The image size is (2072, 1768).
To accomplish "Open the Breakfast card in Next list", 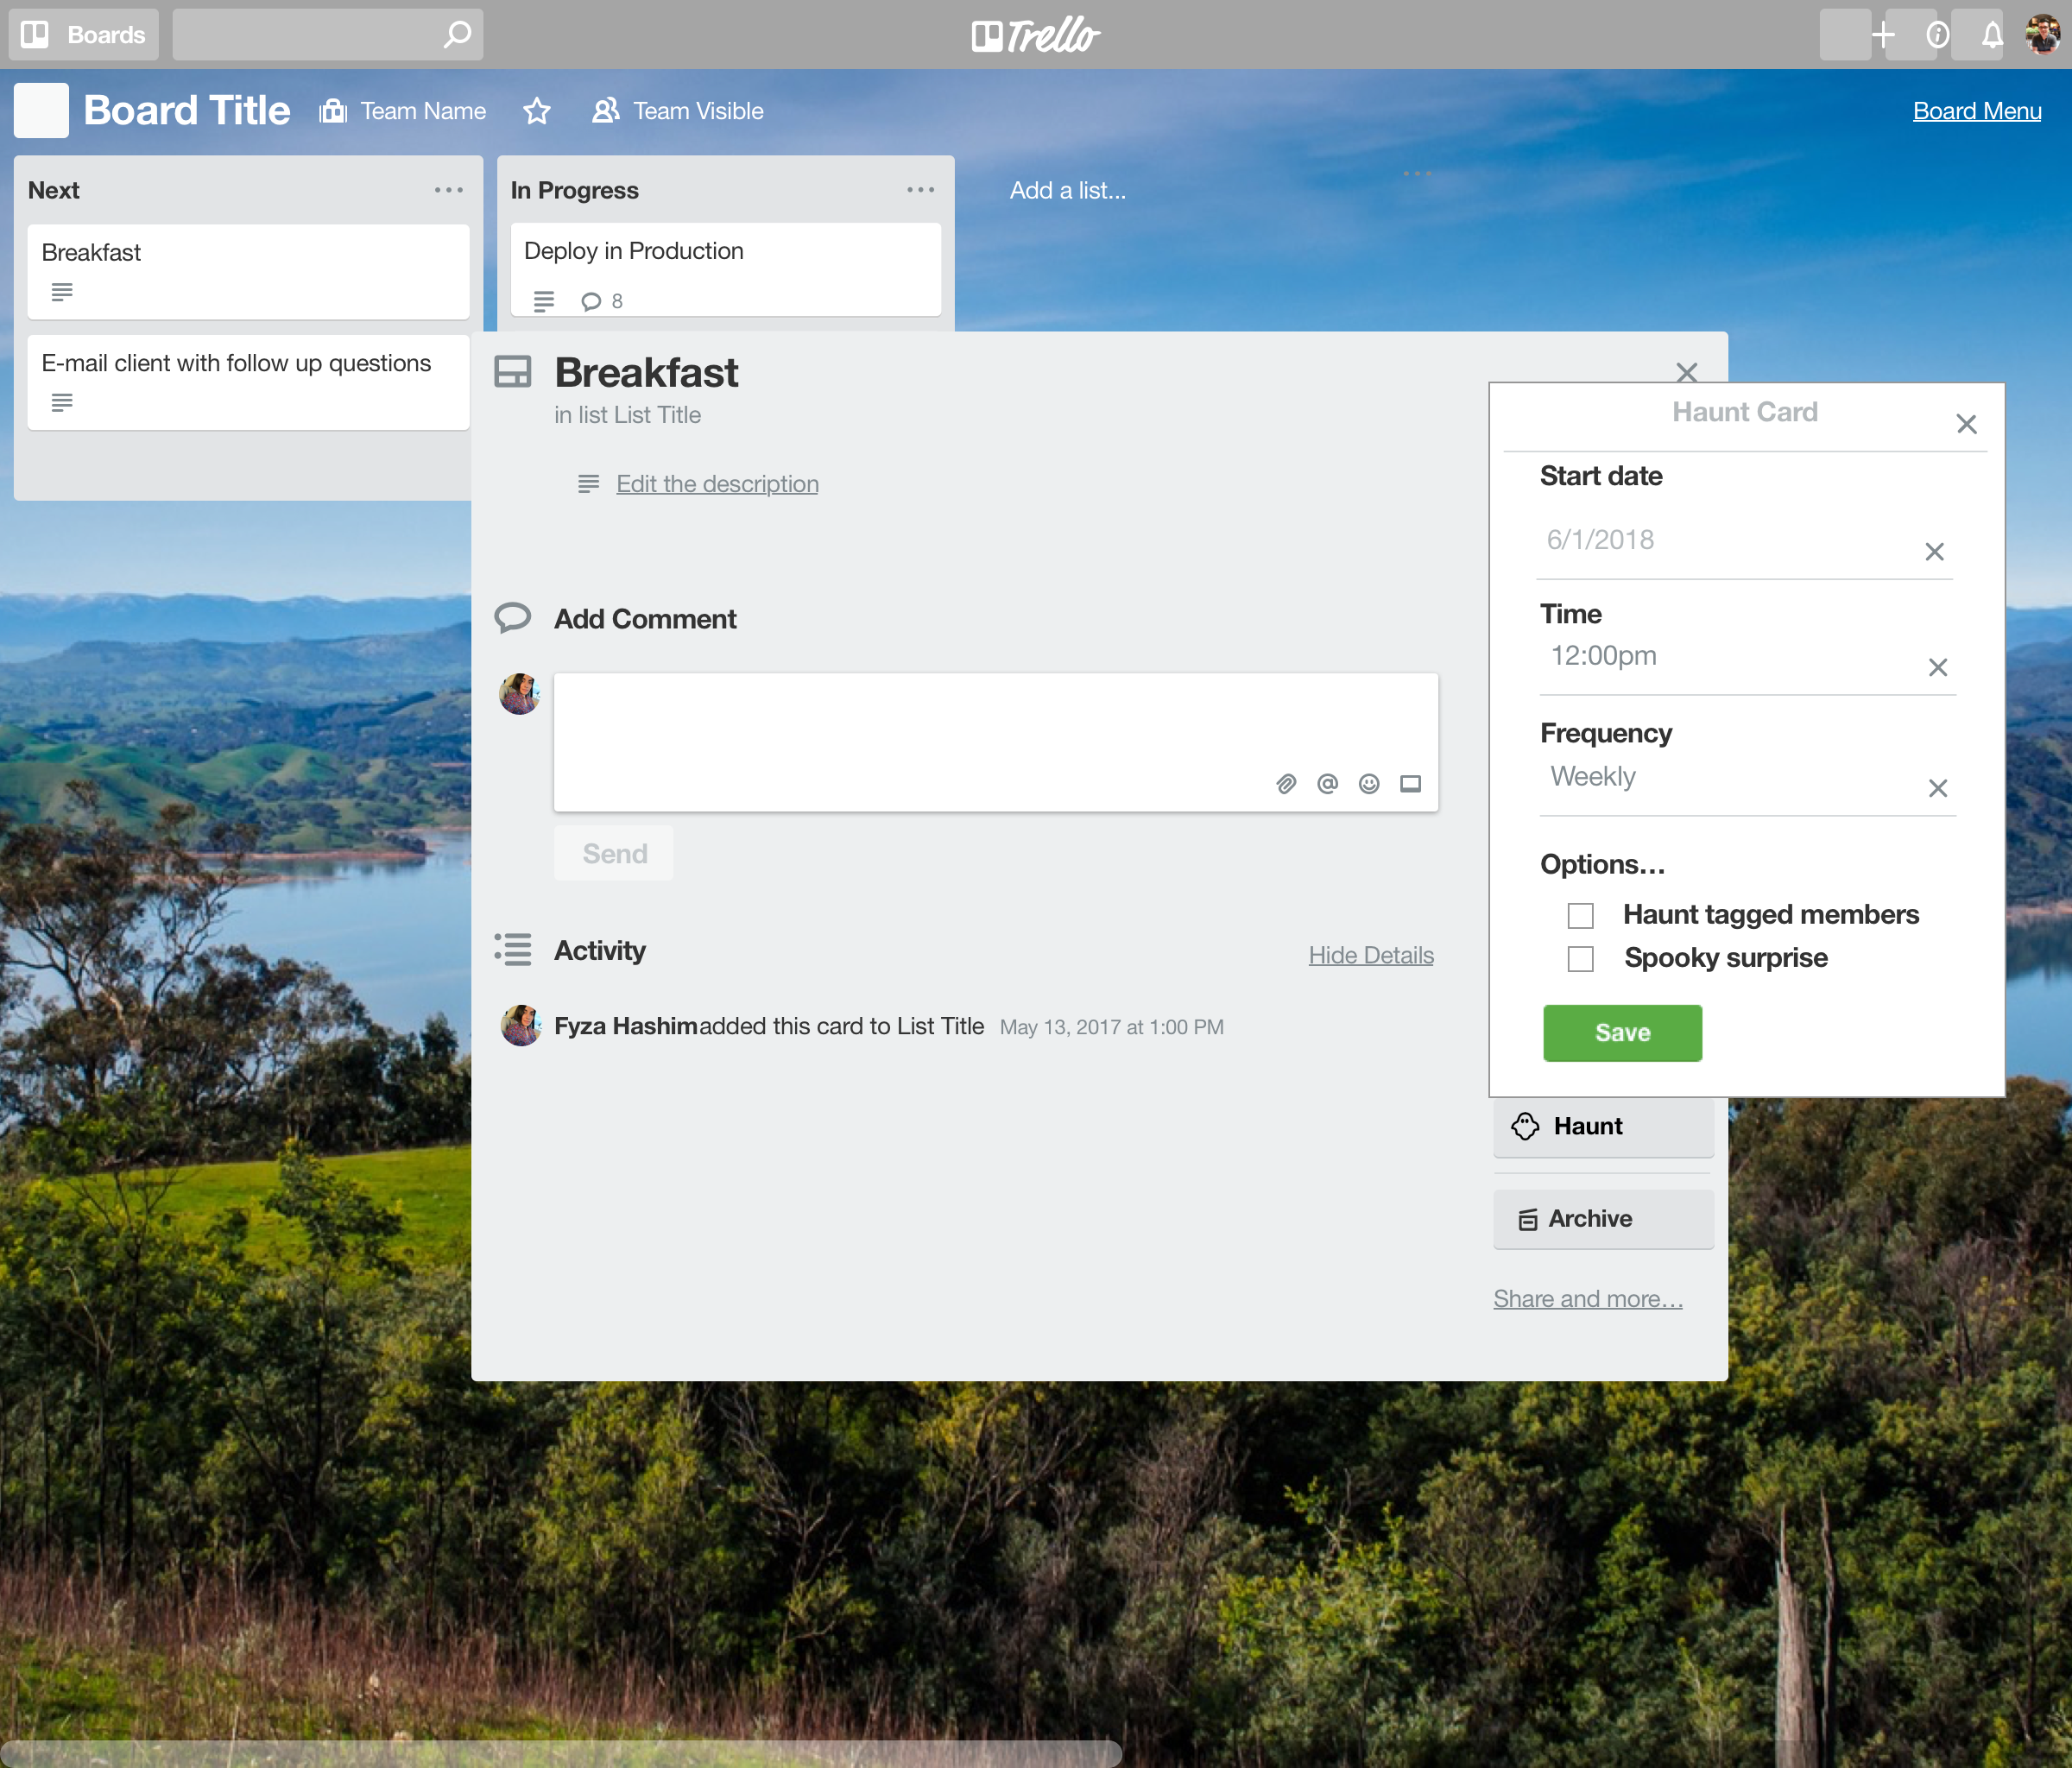I will [x=248, y=272].
